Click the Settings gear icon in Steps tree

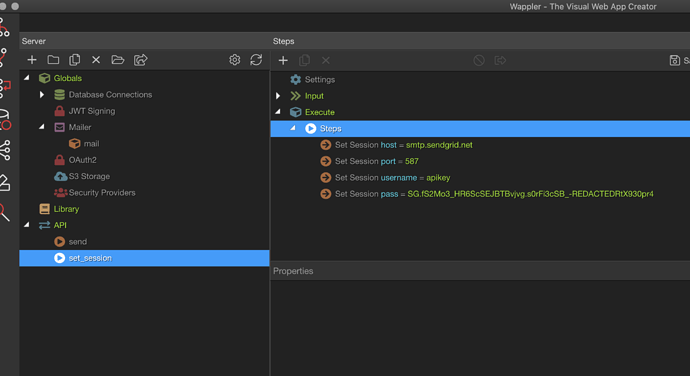click(295, 79)
